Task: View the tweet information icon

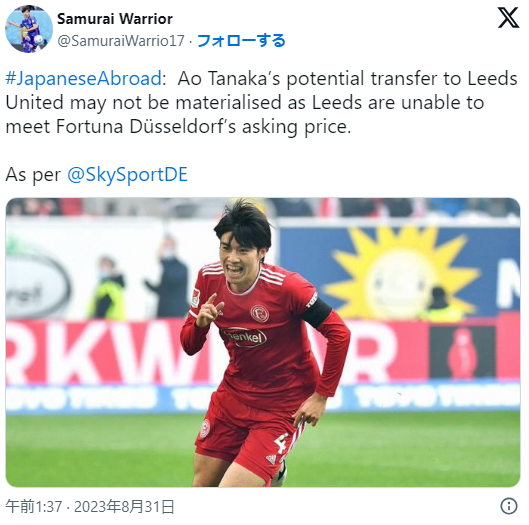Action: [x=509, y=506]
